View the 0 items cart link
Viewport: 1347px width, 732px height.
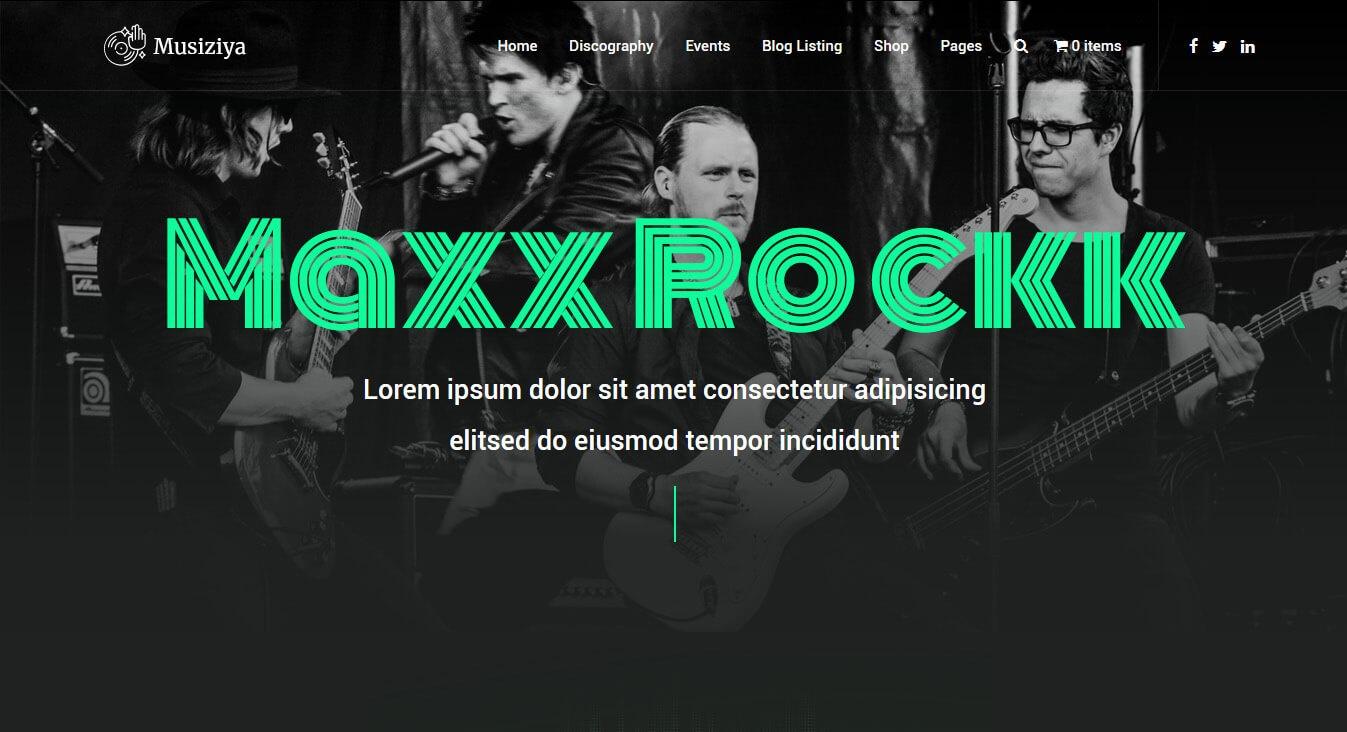(1088, 46)
